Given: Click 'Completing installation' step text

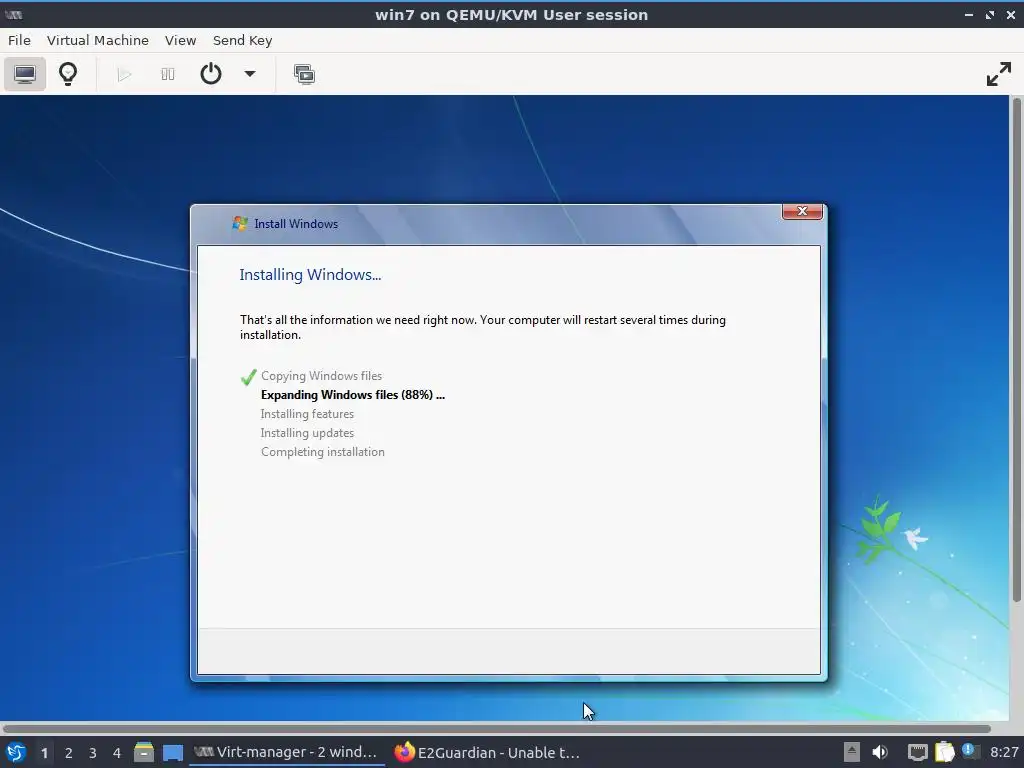Looking at the screenshot, I should point(323,452).
